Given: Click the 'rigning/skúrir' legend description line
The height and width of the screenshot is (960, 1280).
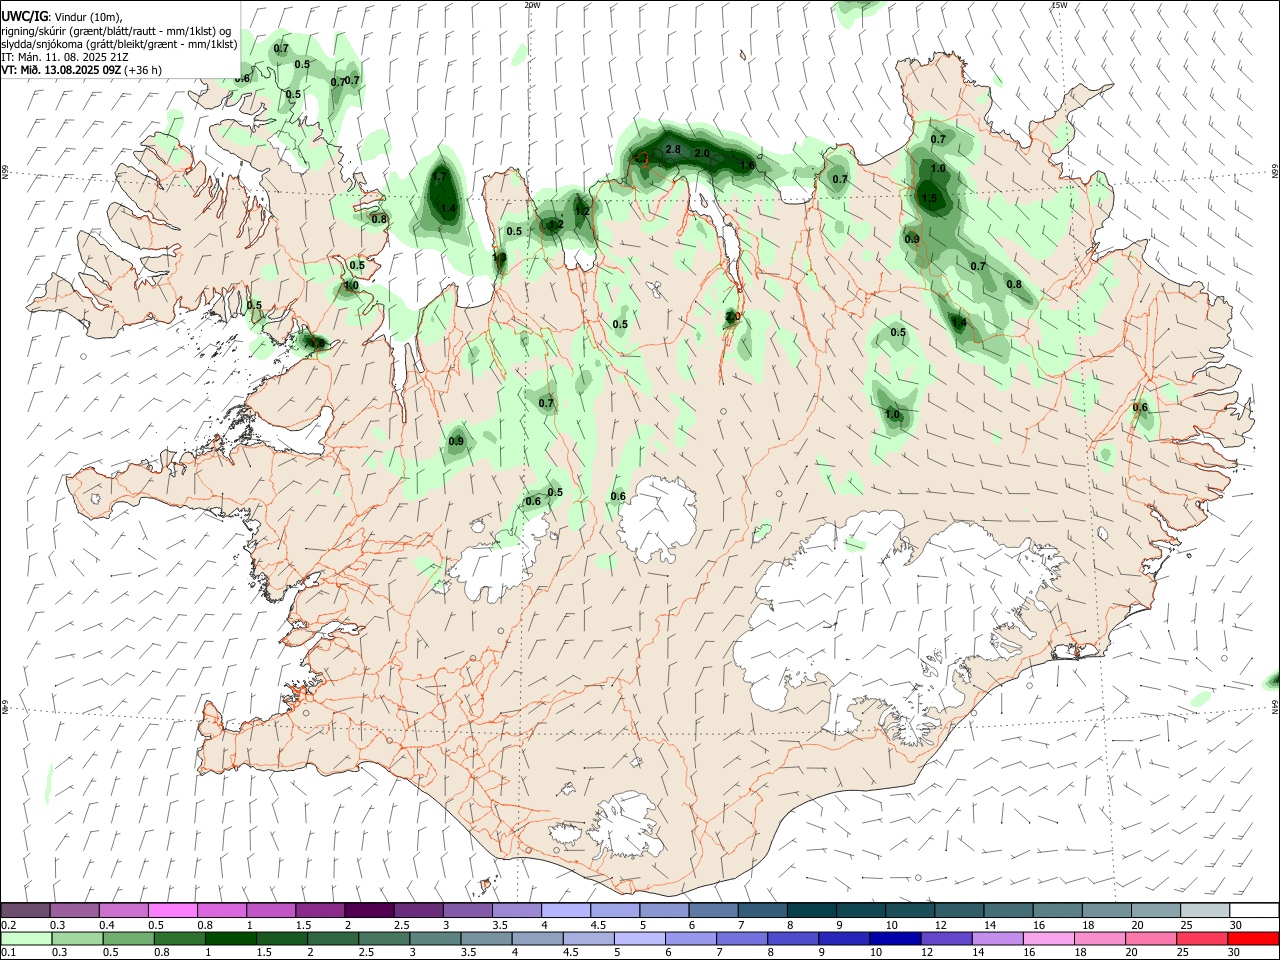Looking at the screenshot, I should 116,31.
